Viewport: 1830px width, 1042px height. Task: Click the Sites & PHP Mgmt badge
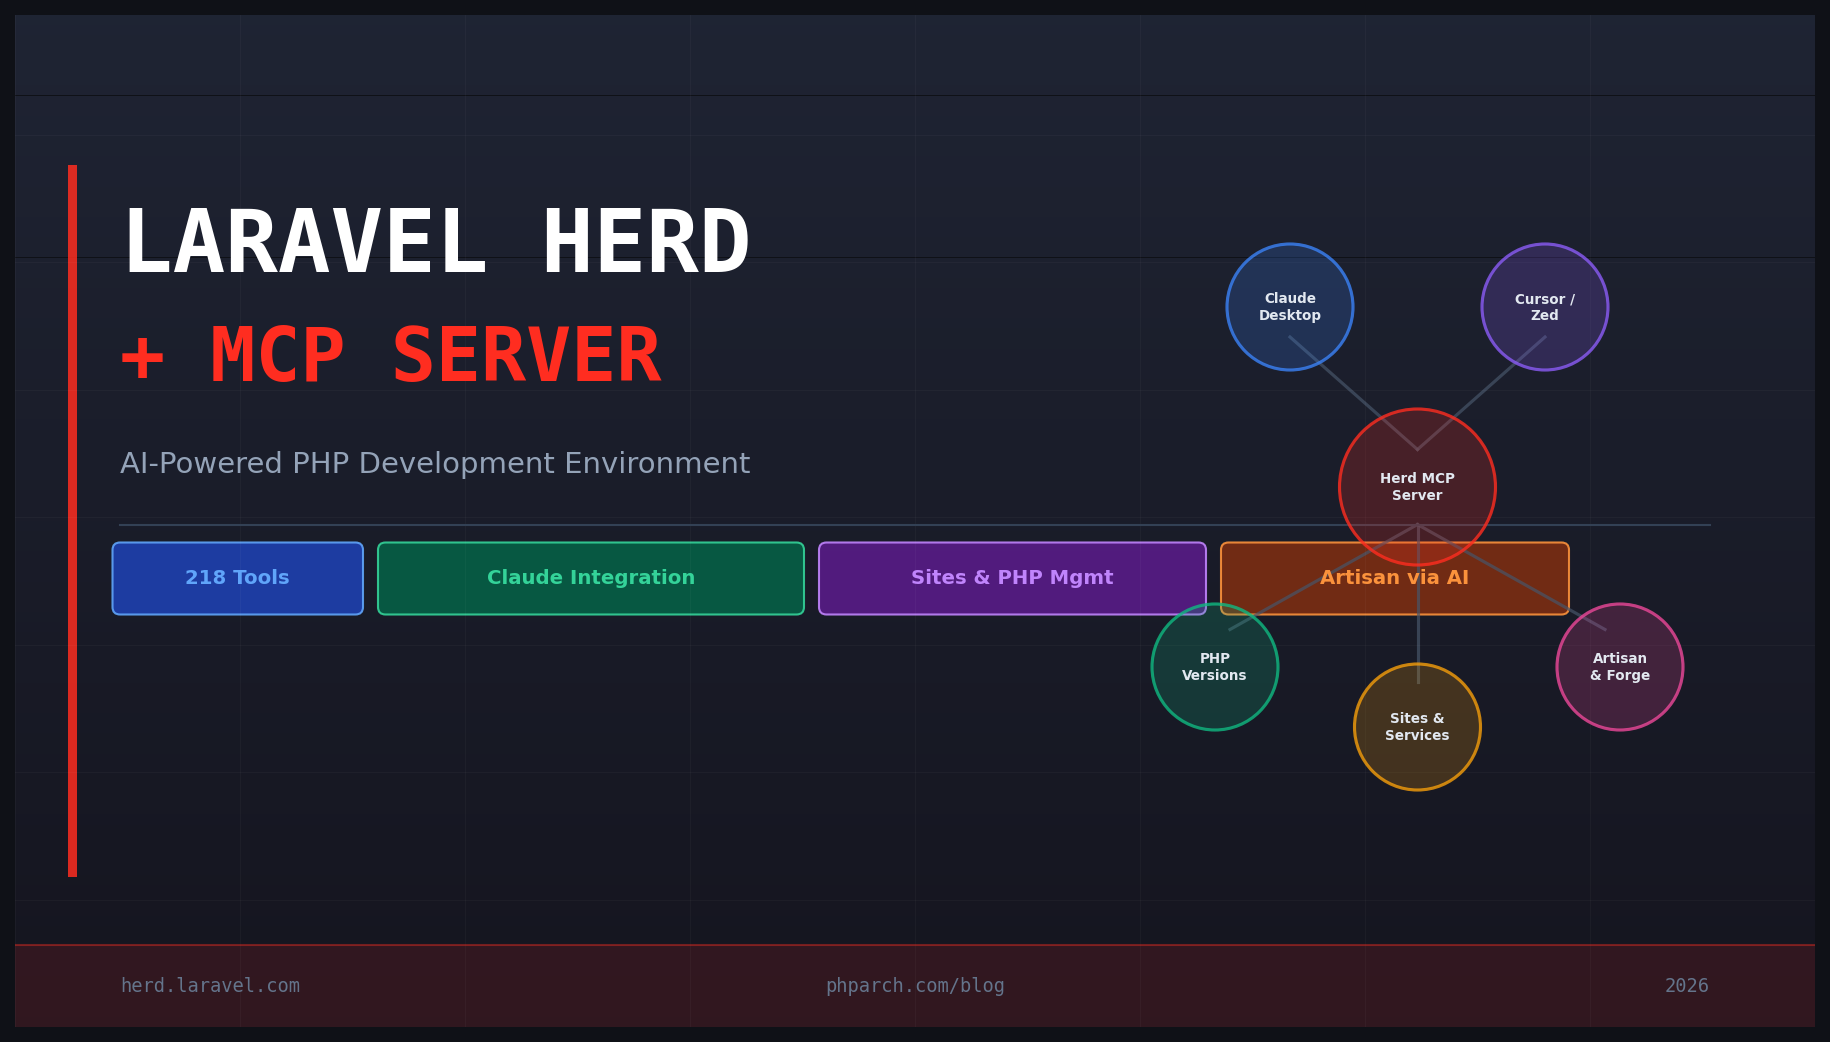tap(1012, 578)
